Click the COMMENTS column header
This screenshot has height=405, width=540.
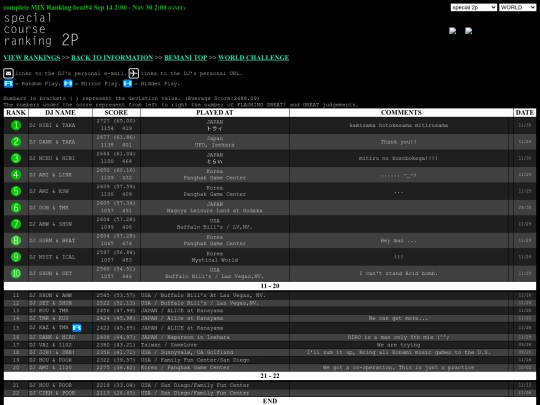pyautogui.click(x=401, y=113)
